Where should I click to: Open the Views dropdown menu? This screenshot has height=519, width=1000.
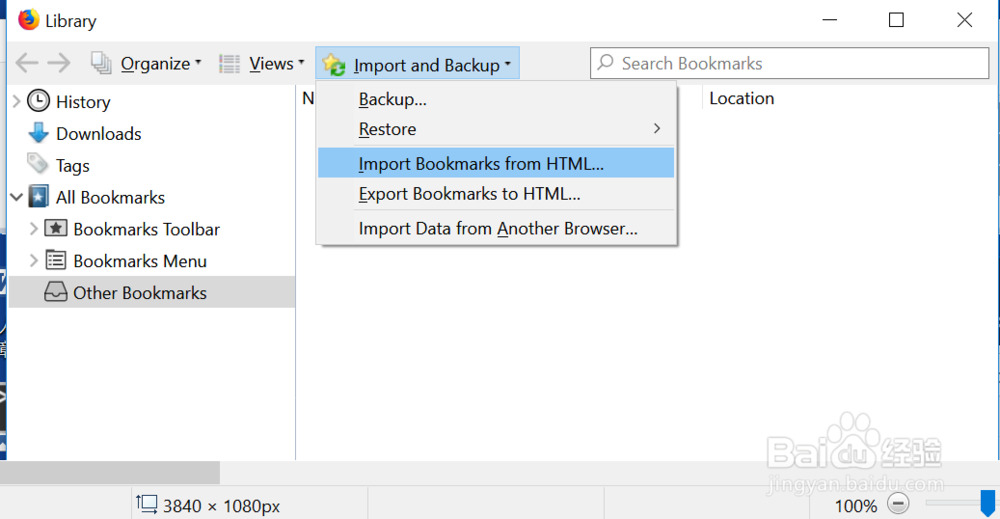coord(262,63)
